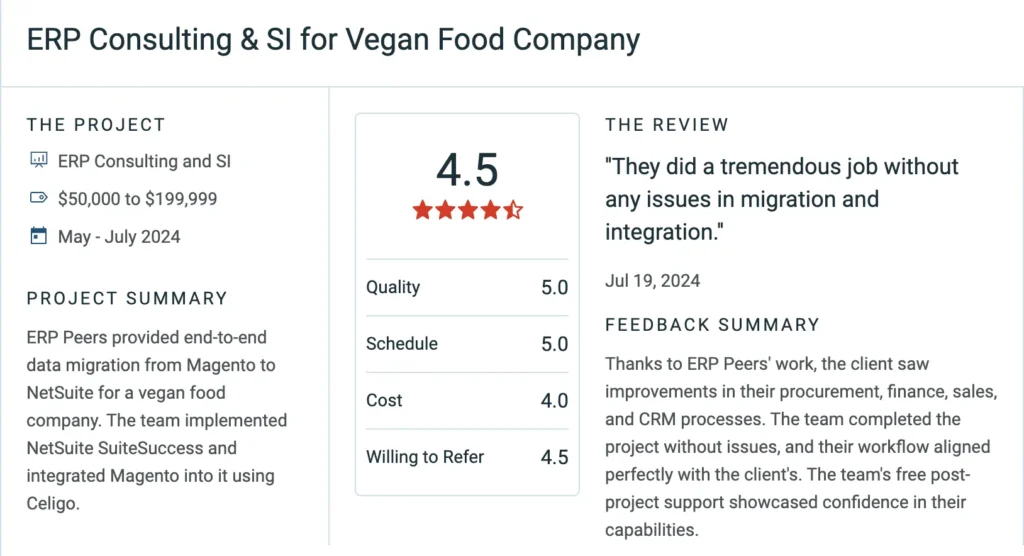The image size is (1024, 556).
Task: Click FEEDBACK SUMMARY heading
Action: (x=712, y=325)
